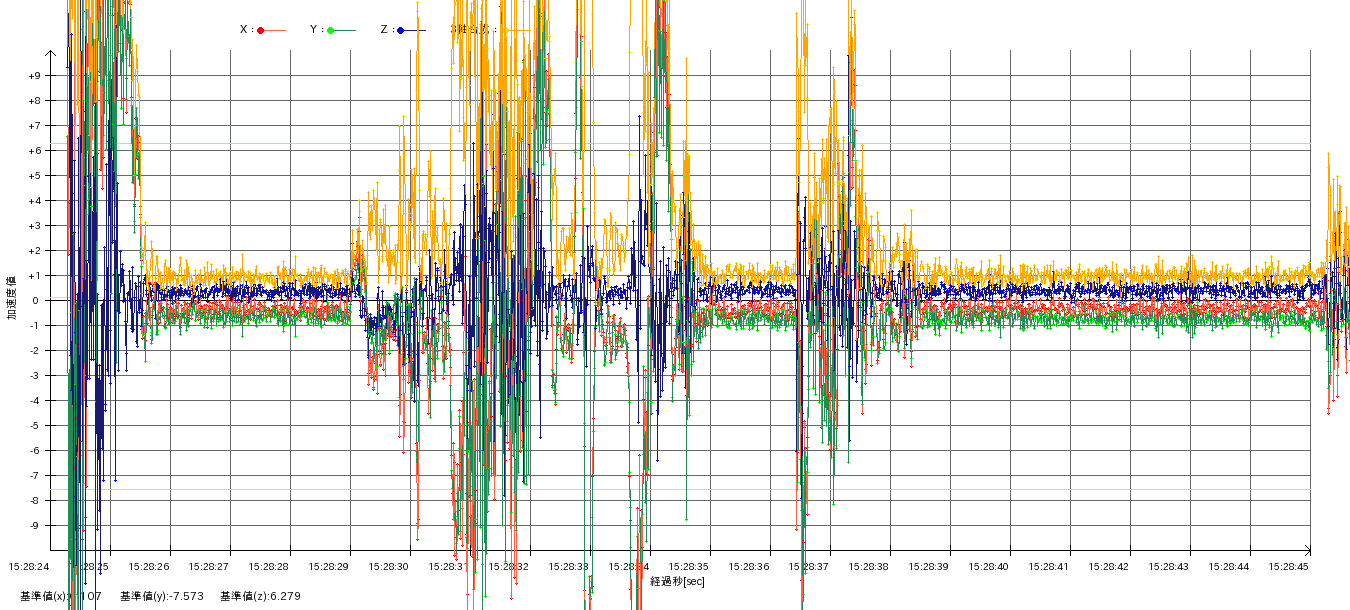Click the red X series legend marker
The image size is (1350, 610).
(261, 30)
